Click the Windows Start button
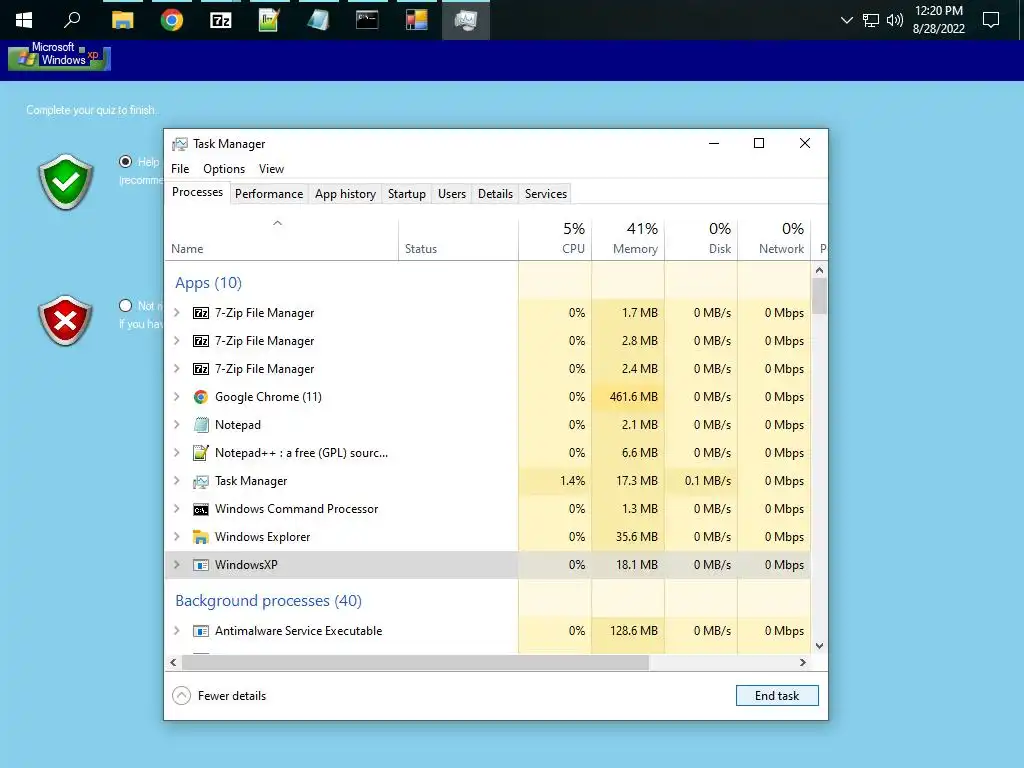Viewport: 1024px width, 768px height. tap(24, 20)
